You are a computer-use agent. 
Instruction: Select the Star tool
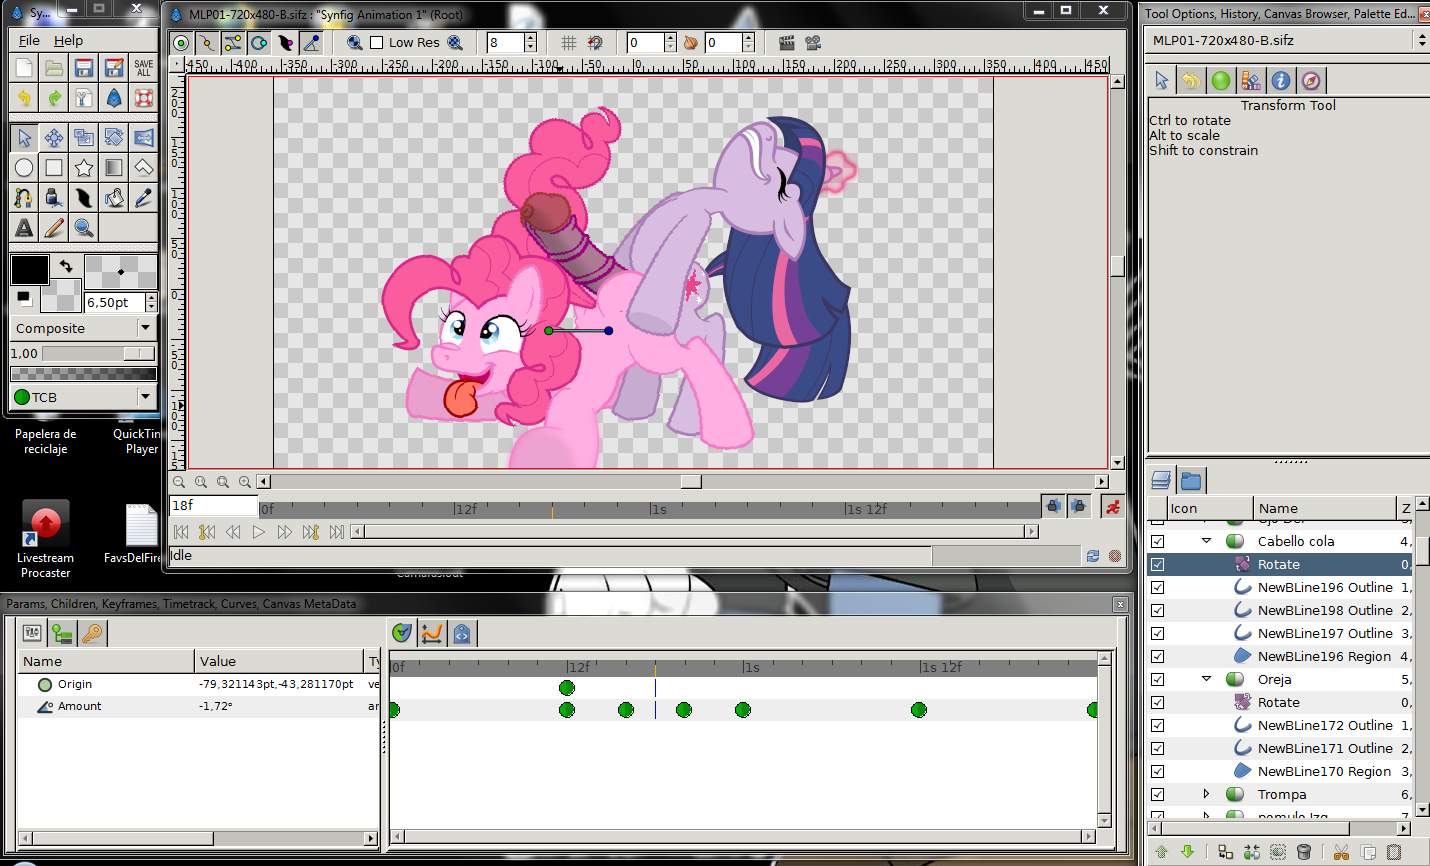click(84, 167)
